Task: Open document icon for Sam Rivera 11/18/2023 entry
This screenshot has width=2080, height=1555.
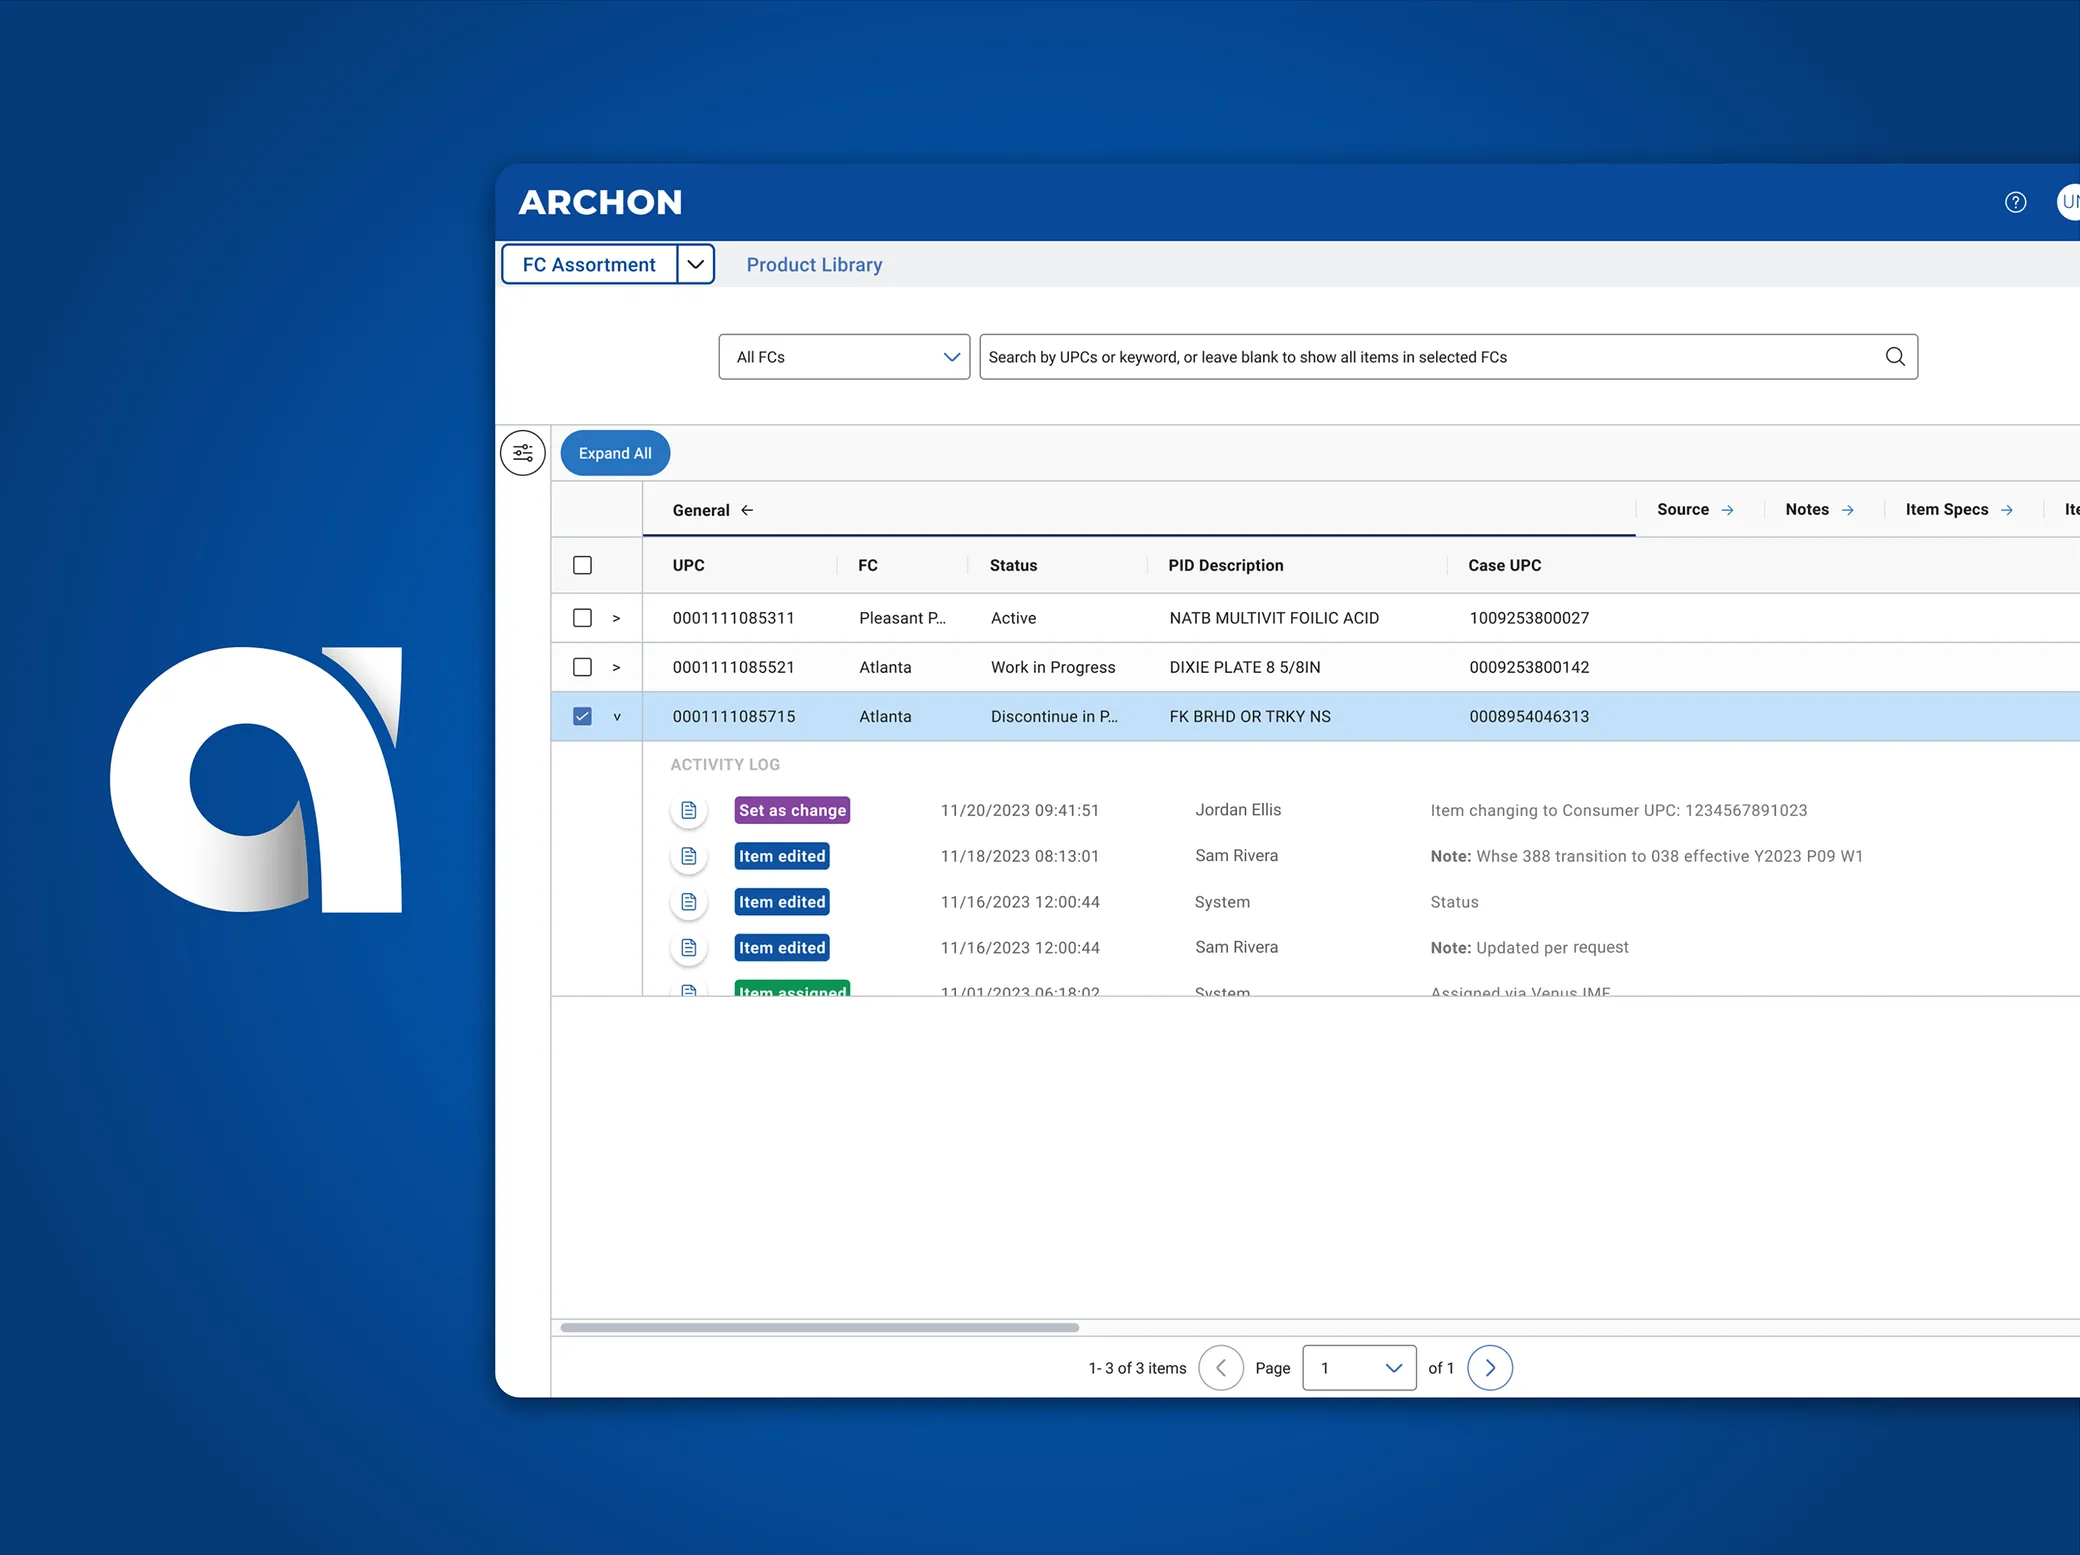Action: tap(689, 856)
